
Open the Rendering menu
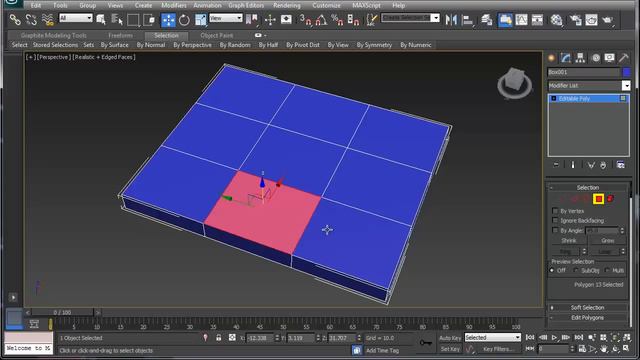287,5
